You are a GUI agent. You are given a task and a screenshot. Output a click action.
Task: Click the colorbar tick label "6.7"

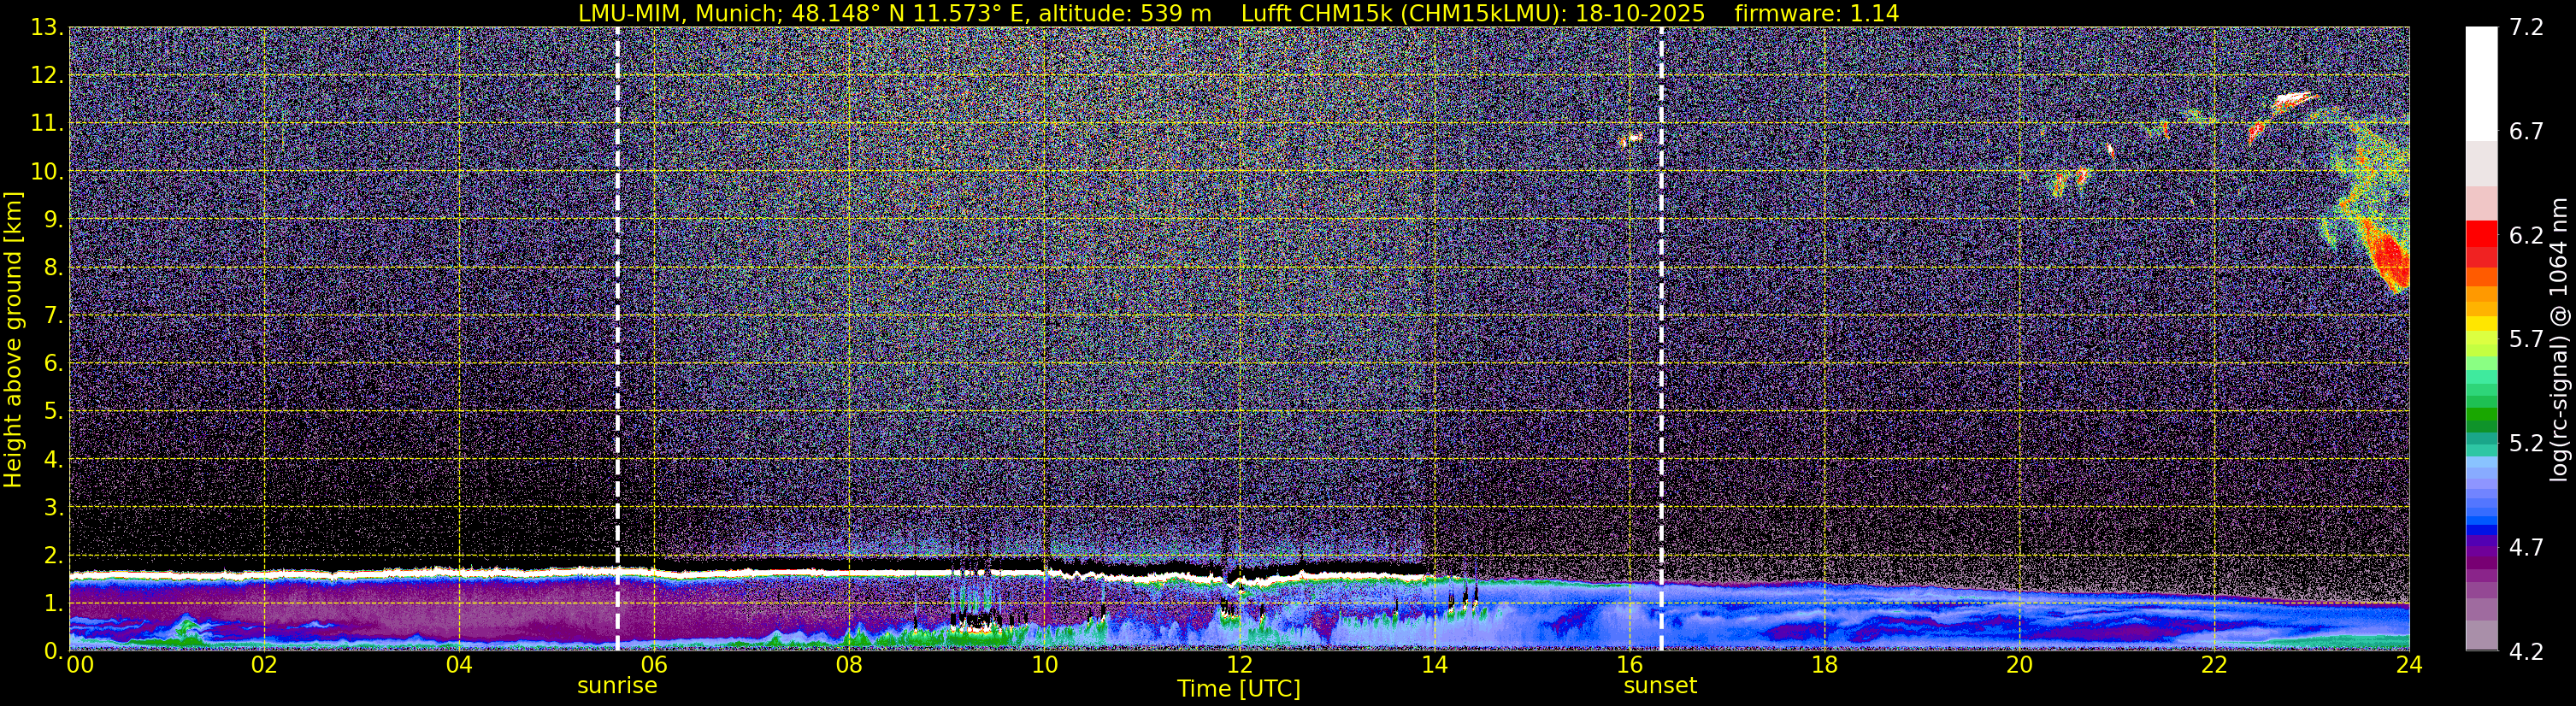(x=2526, y=132)
